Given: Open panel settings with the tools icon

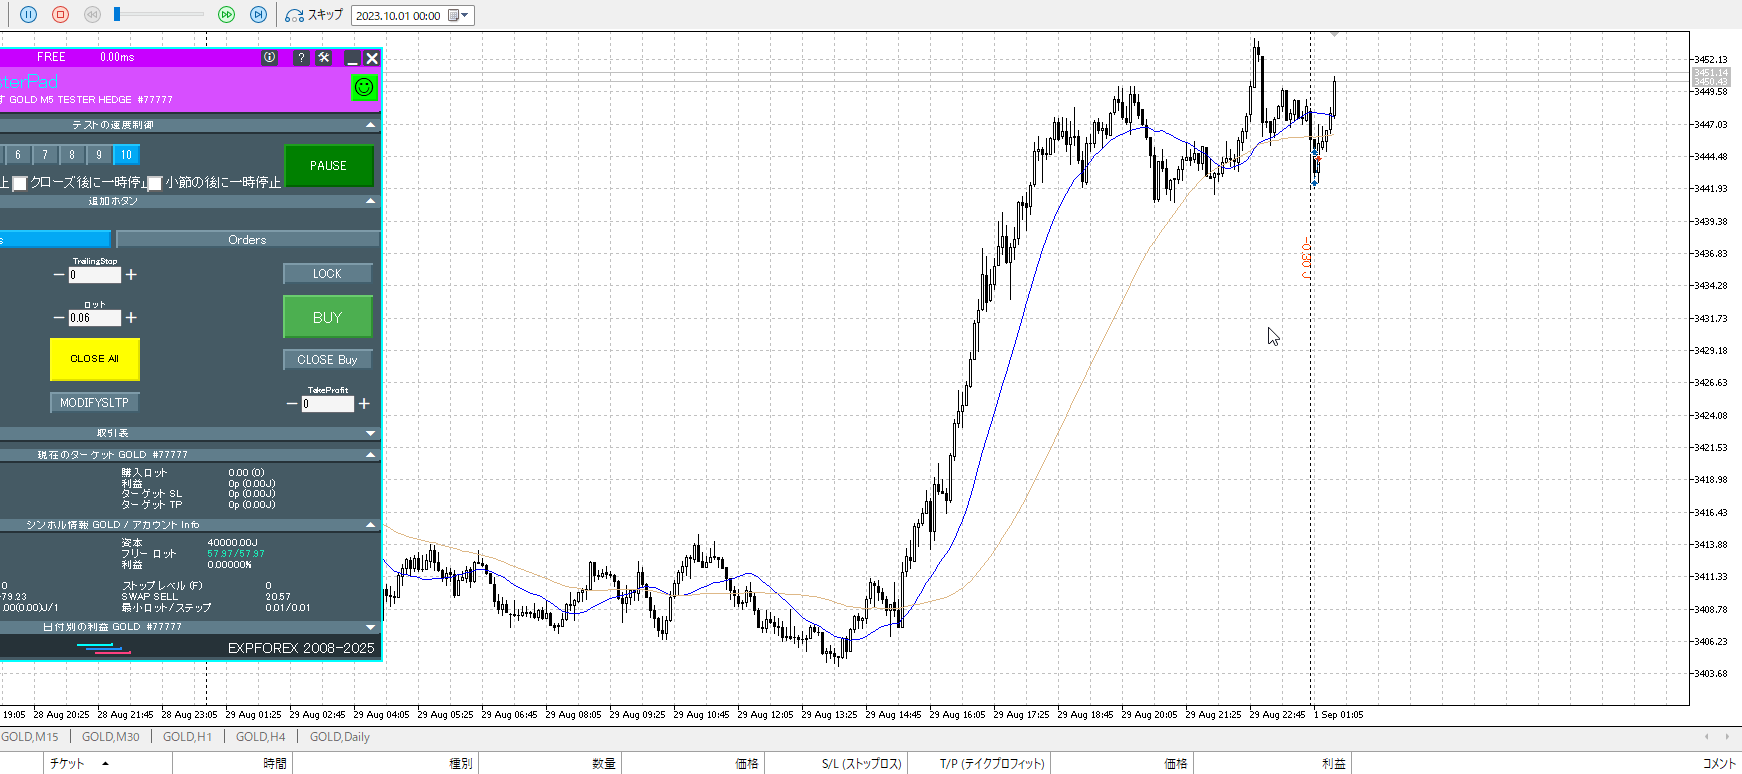Looking at the screenshot, I should pyautogui.click(x=324, y=58).
